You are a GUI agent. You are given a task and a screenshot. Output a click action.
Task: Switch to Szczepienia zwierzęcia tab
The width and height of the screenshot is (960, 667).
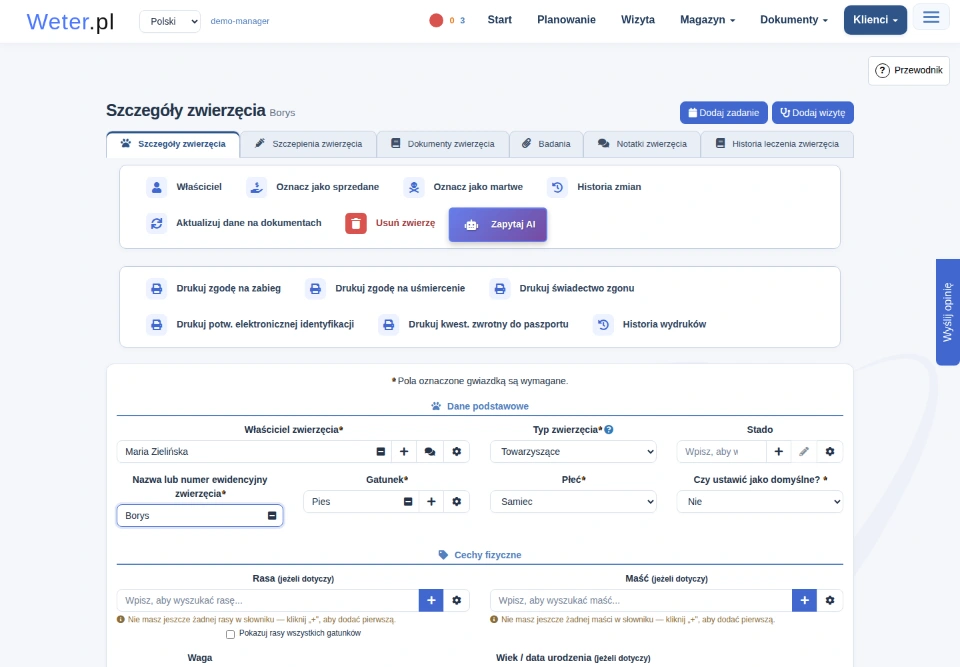click(309, 145)
